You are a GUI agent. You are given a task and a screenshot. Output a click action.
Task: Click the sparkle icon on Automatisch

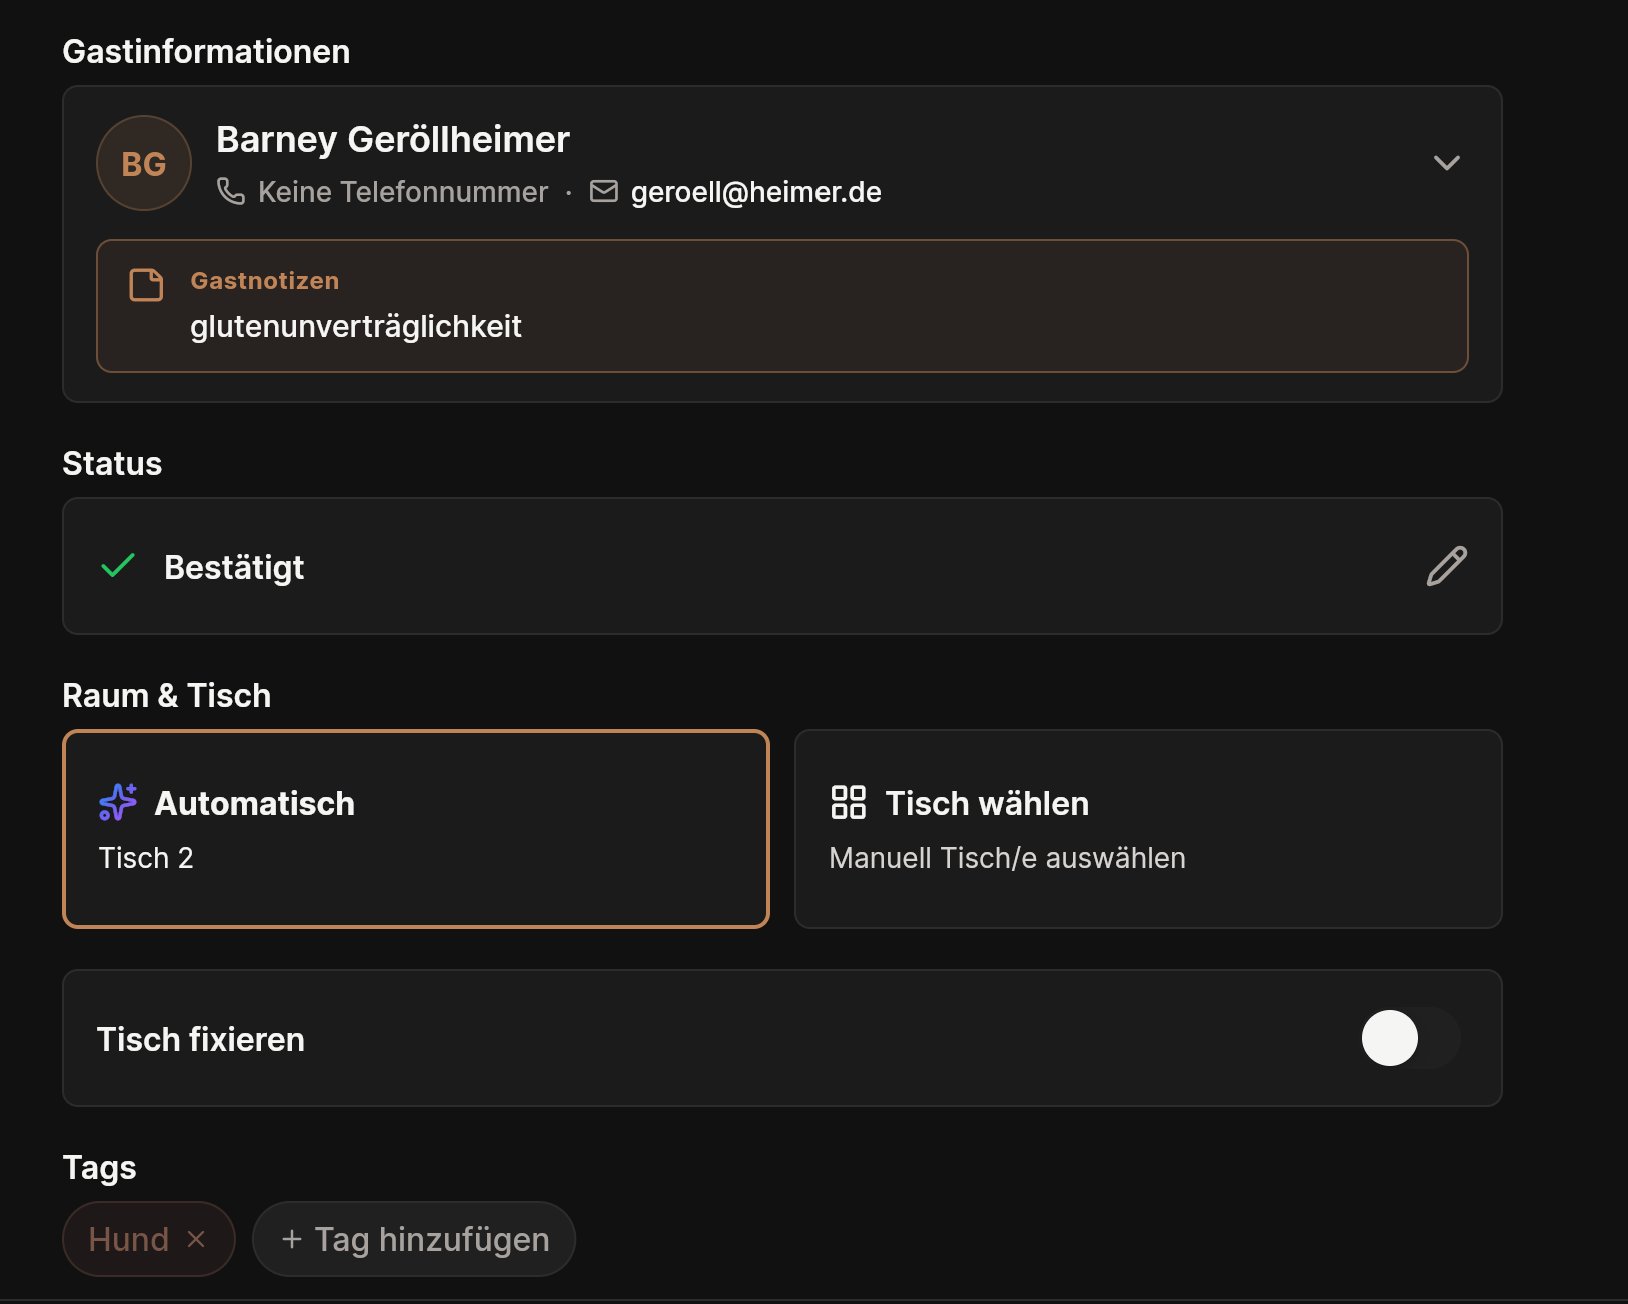118,802
